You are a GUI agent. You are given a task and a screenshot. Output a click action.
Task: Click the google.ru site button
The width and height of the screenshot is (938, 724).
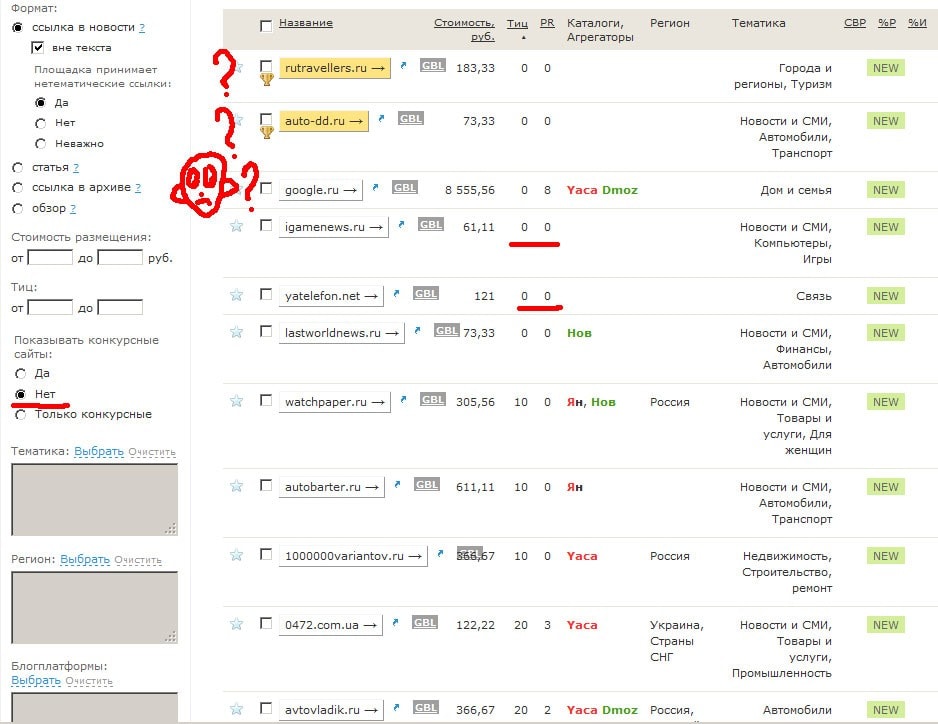click(x=321, y=190)
